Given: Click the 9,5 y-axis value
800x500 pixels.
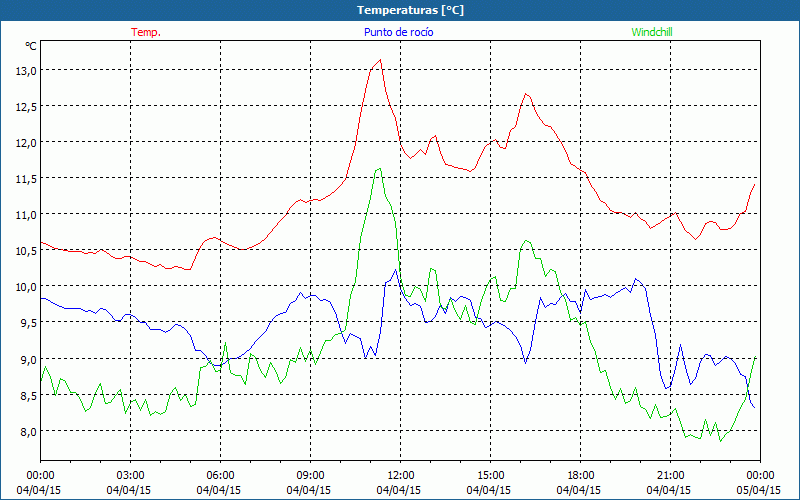Looking at the screenshot, I should (29, 323).
